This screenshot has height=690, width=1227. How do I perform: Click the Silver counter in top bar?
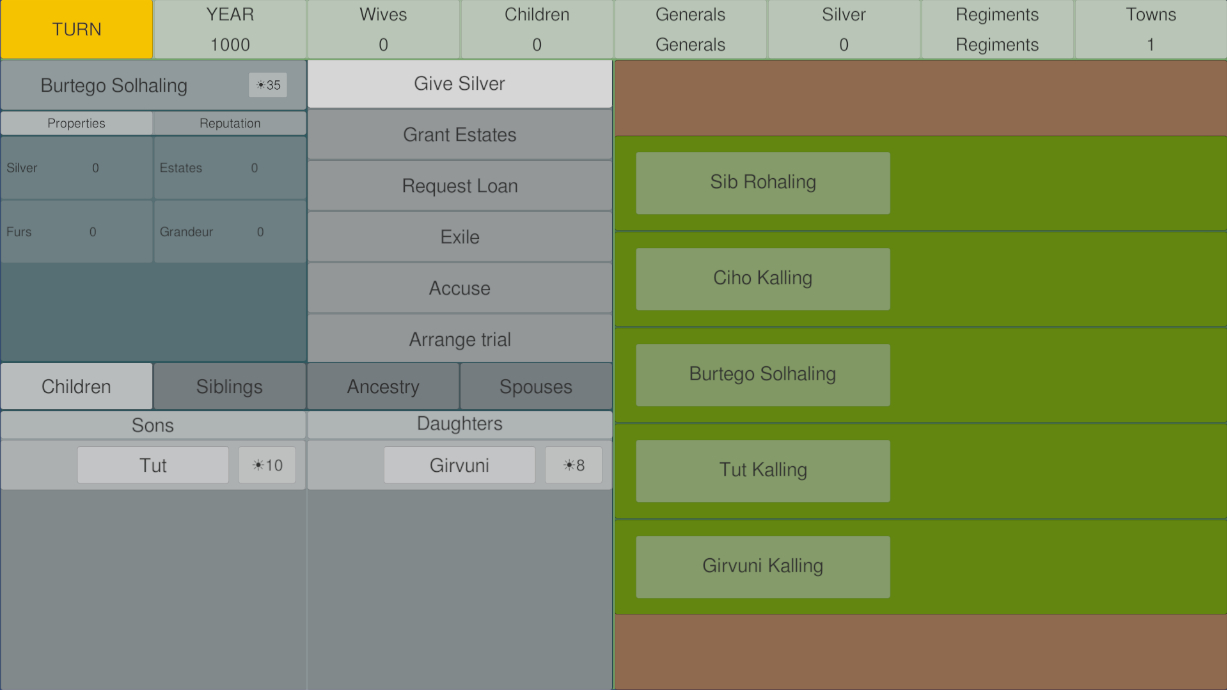(844, 29)
